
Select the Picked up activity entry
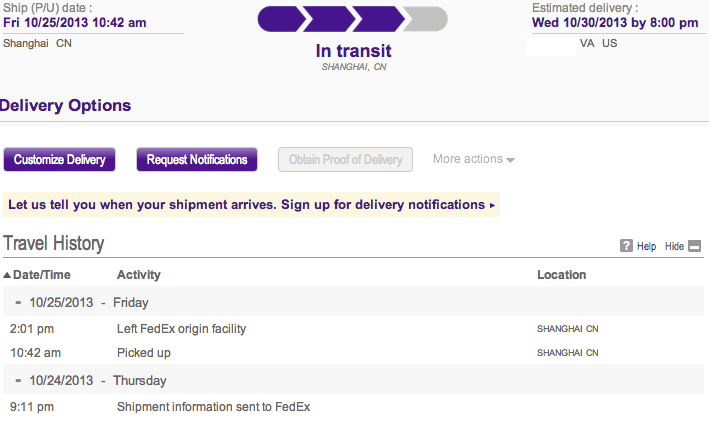(x=142, y=352)
